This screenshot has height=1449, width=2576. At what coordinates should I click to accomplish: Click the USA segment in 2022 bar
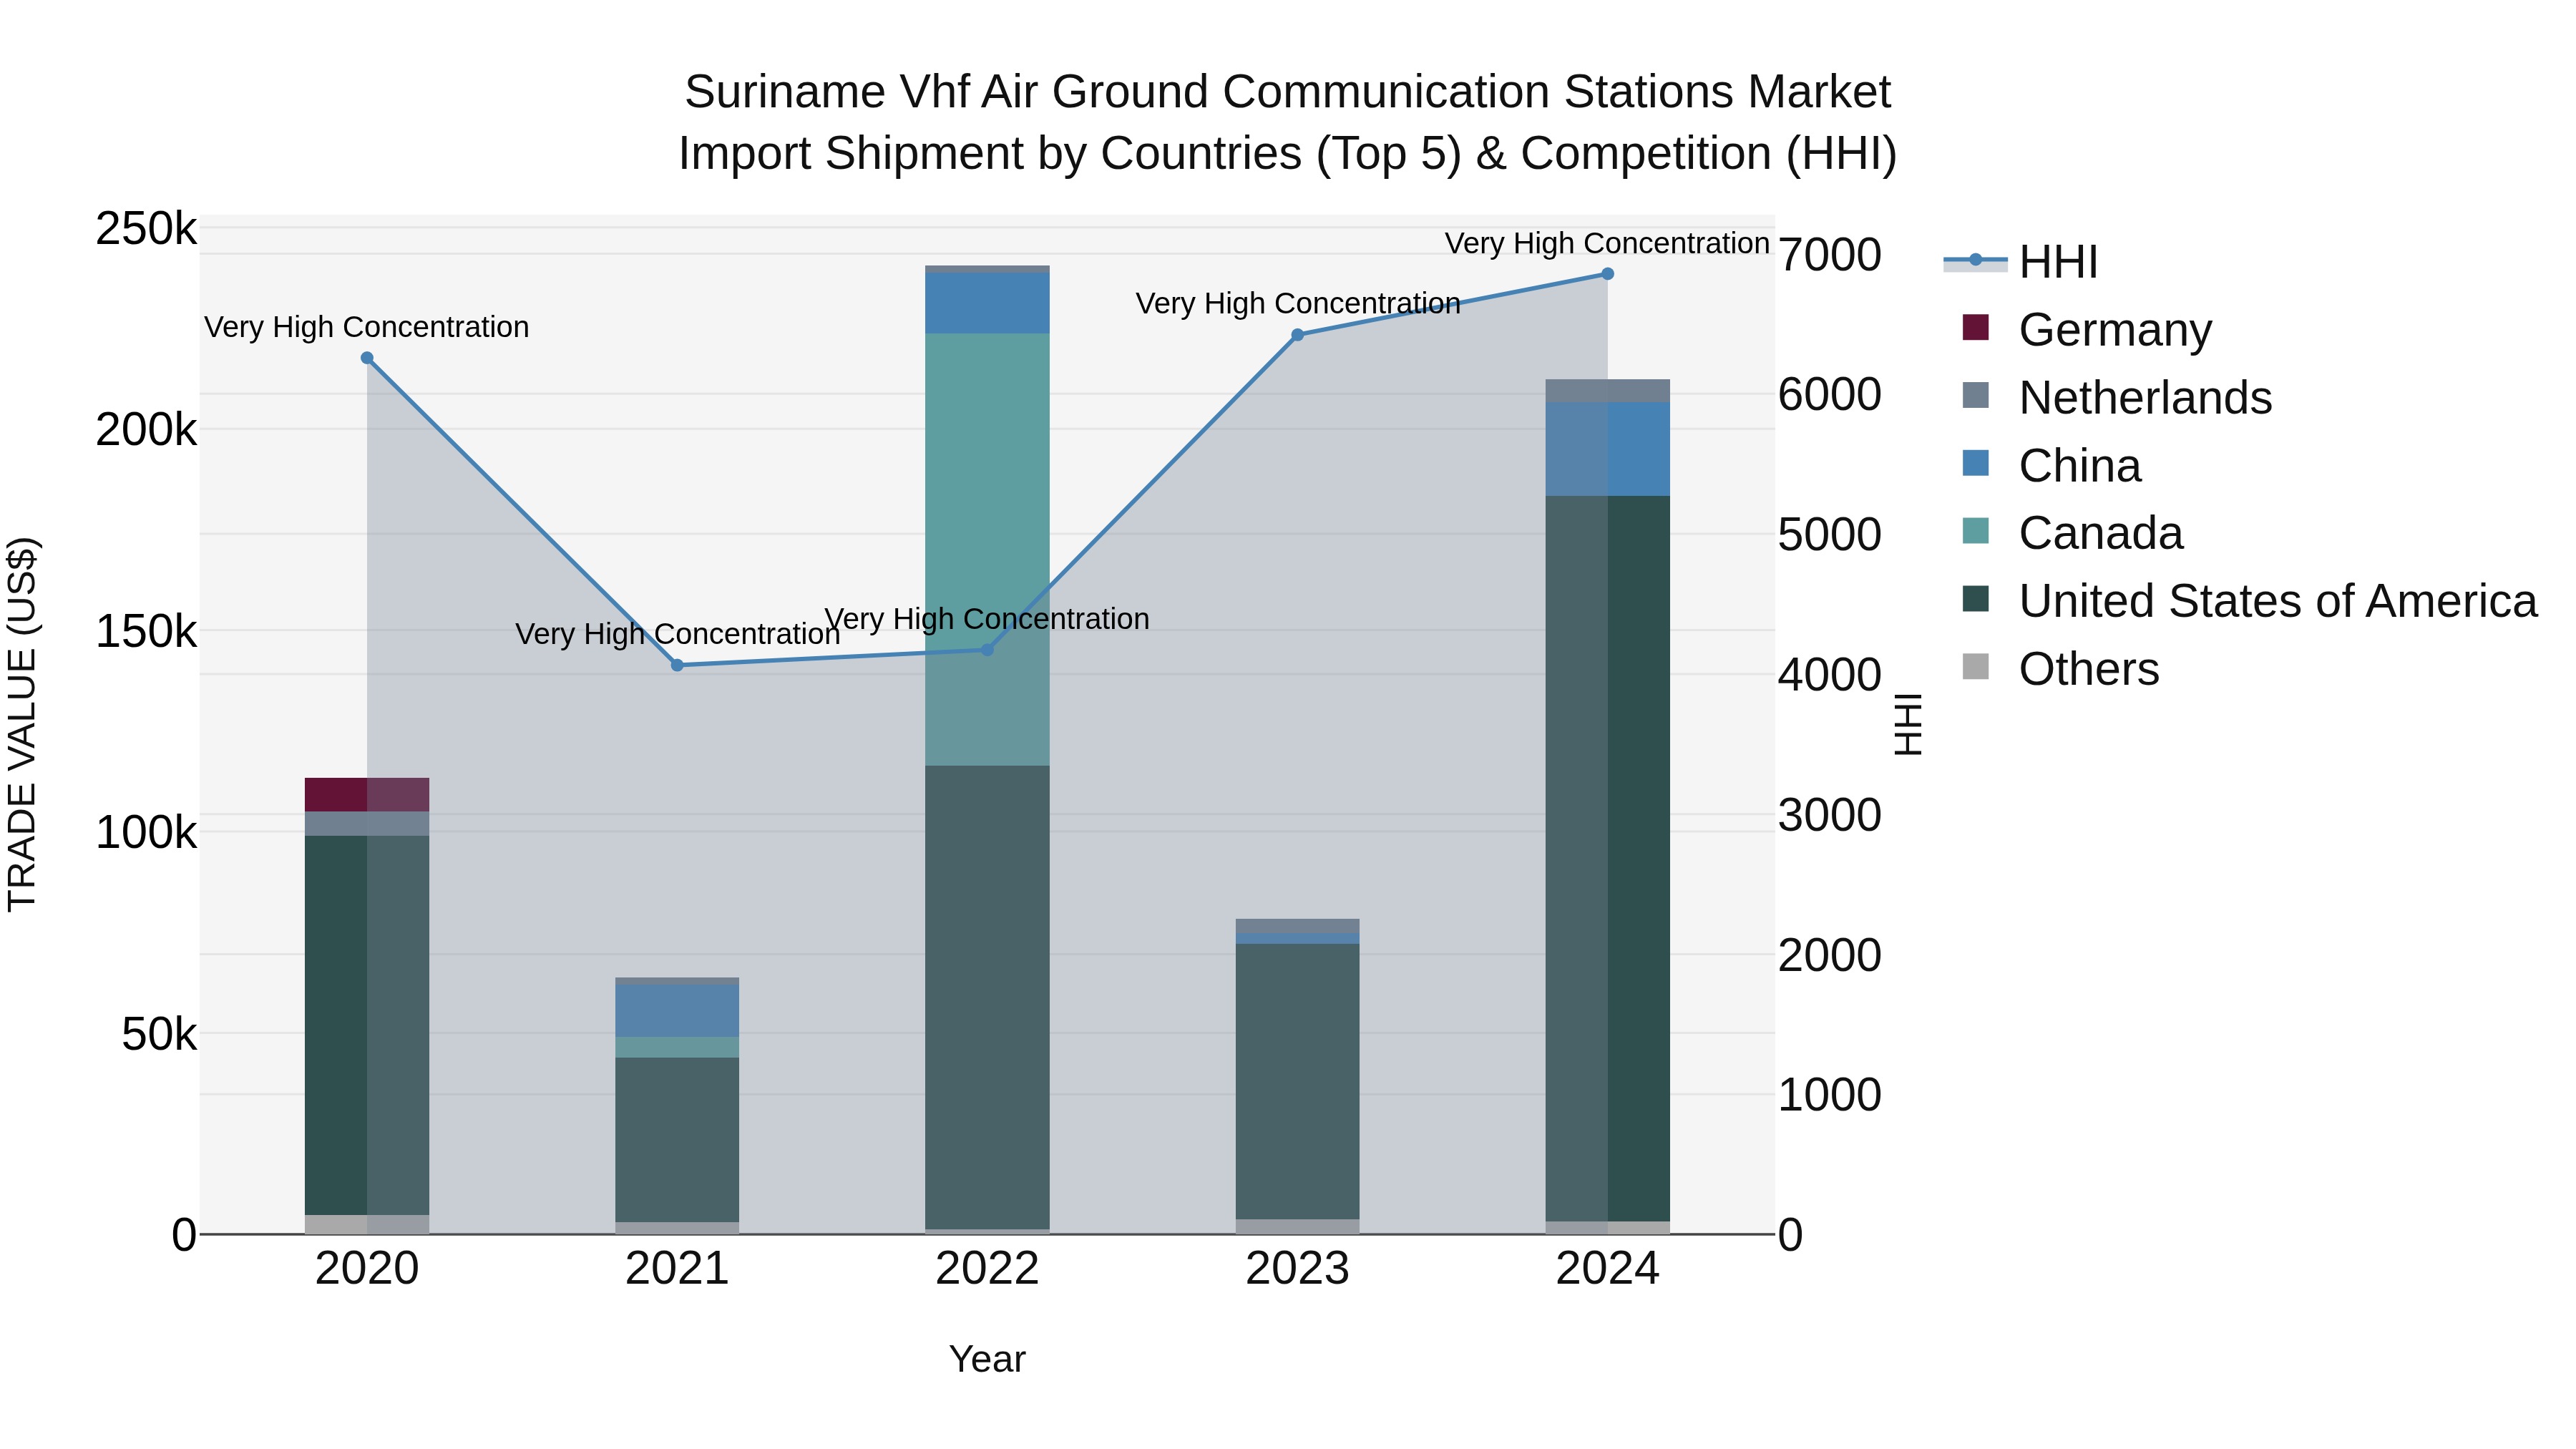(987, 998)
